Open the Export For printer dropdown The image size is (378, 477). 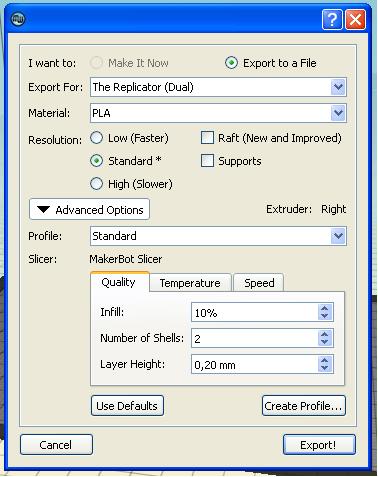click(218, 87)
